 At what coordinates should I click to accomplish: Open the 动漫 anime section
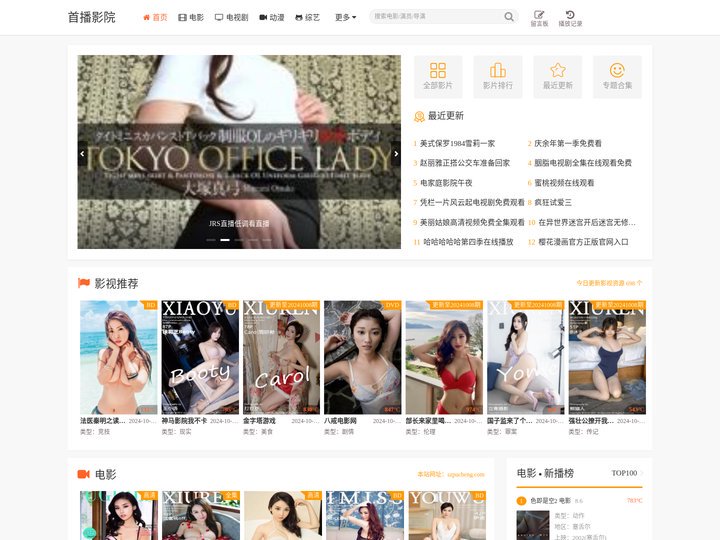point(272,17)
